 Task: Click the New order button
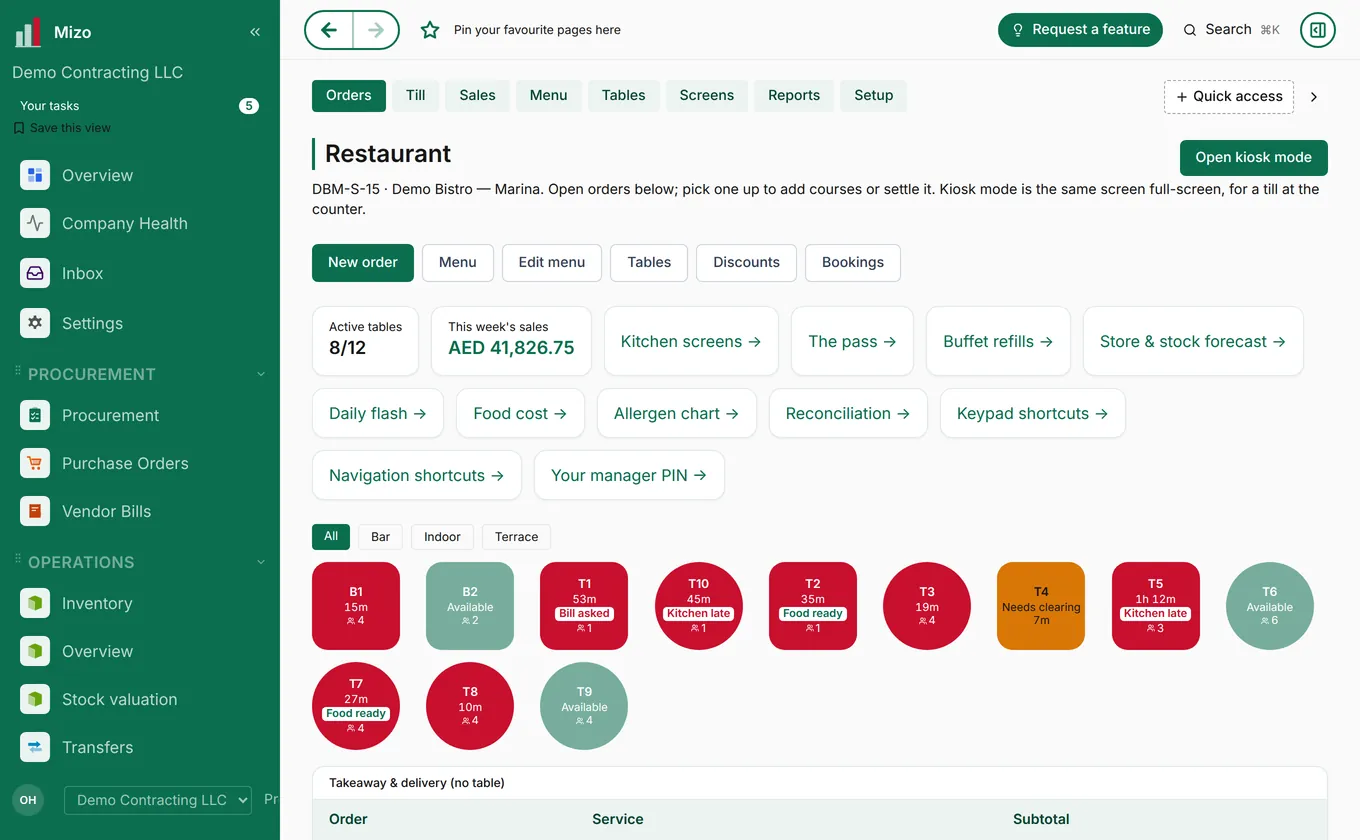click(363, 262)
